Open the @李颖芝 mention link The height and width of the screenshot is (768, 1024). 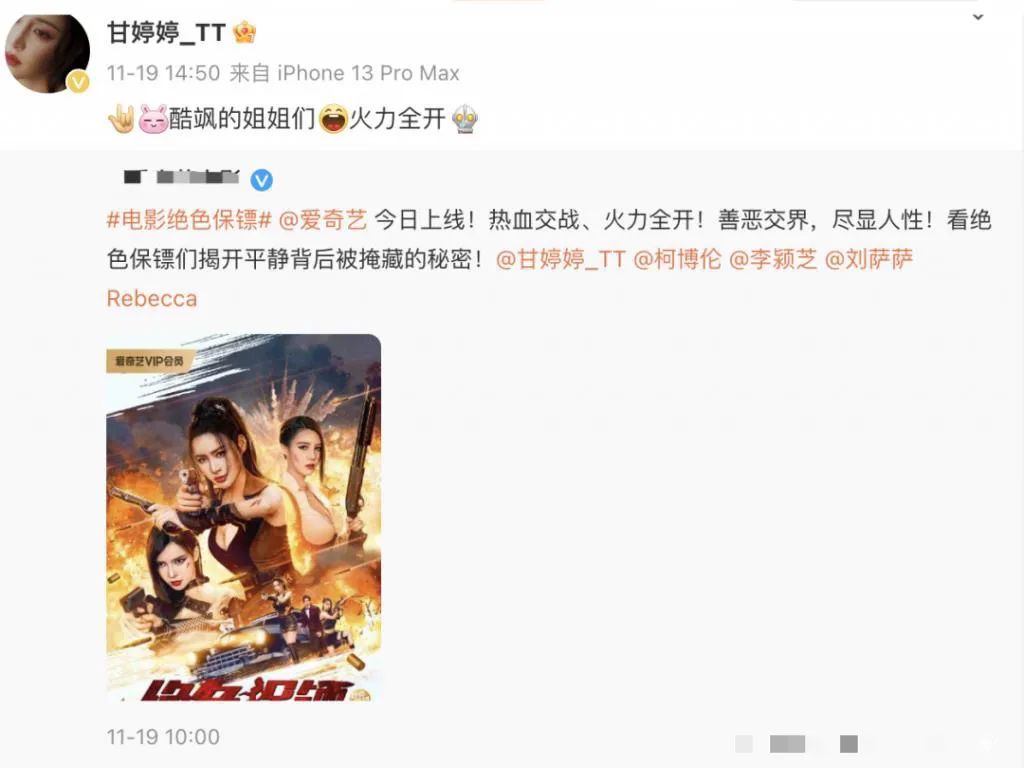773,259
